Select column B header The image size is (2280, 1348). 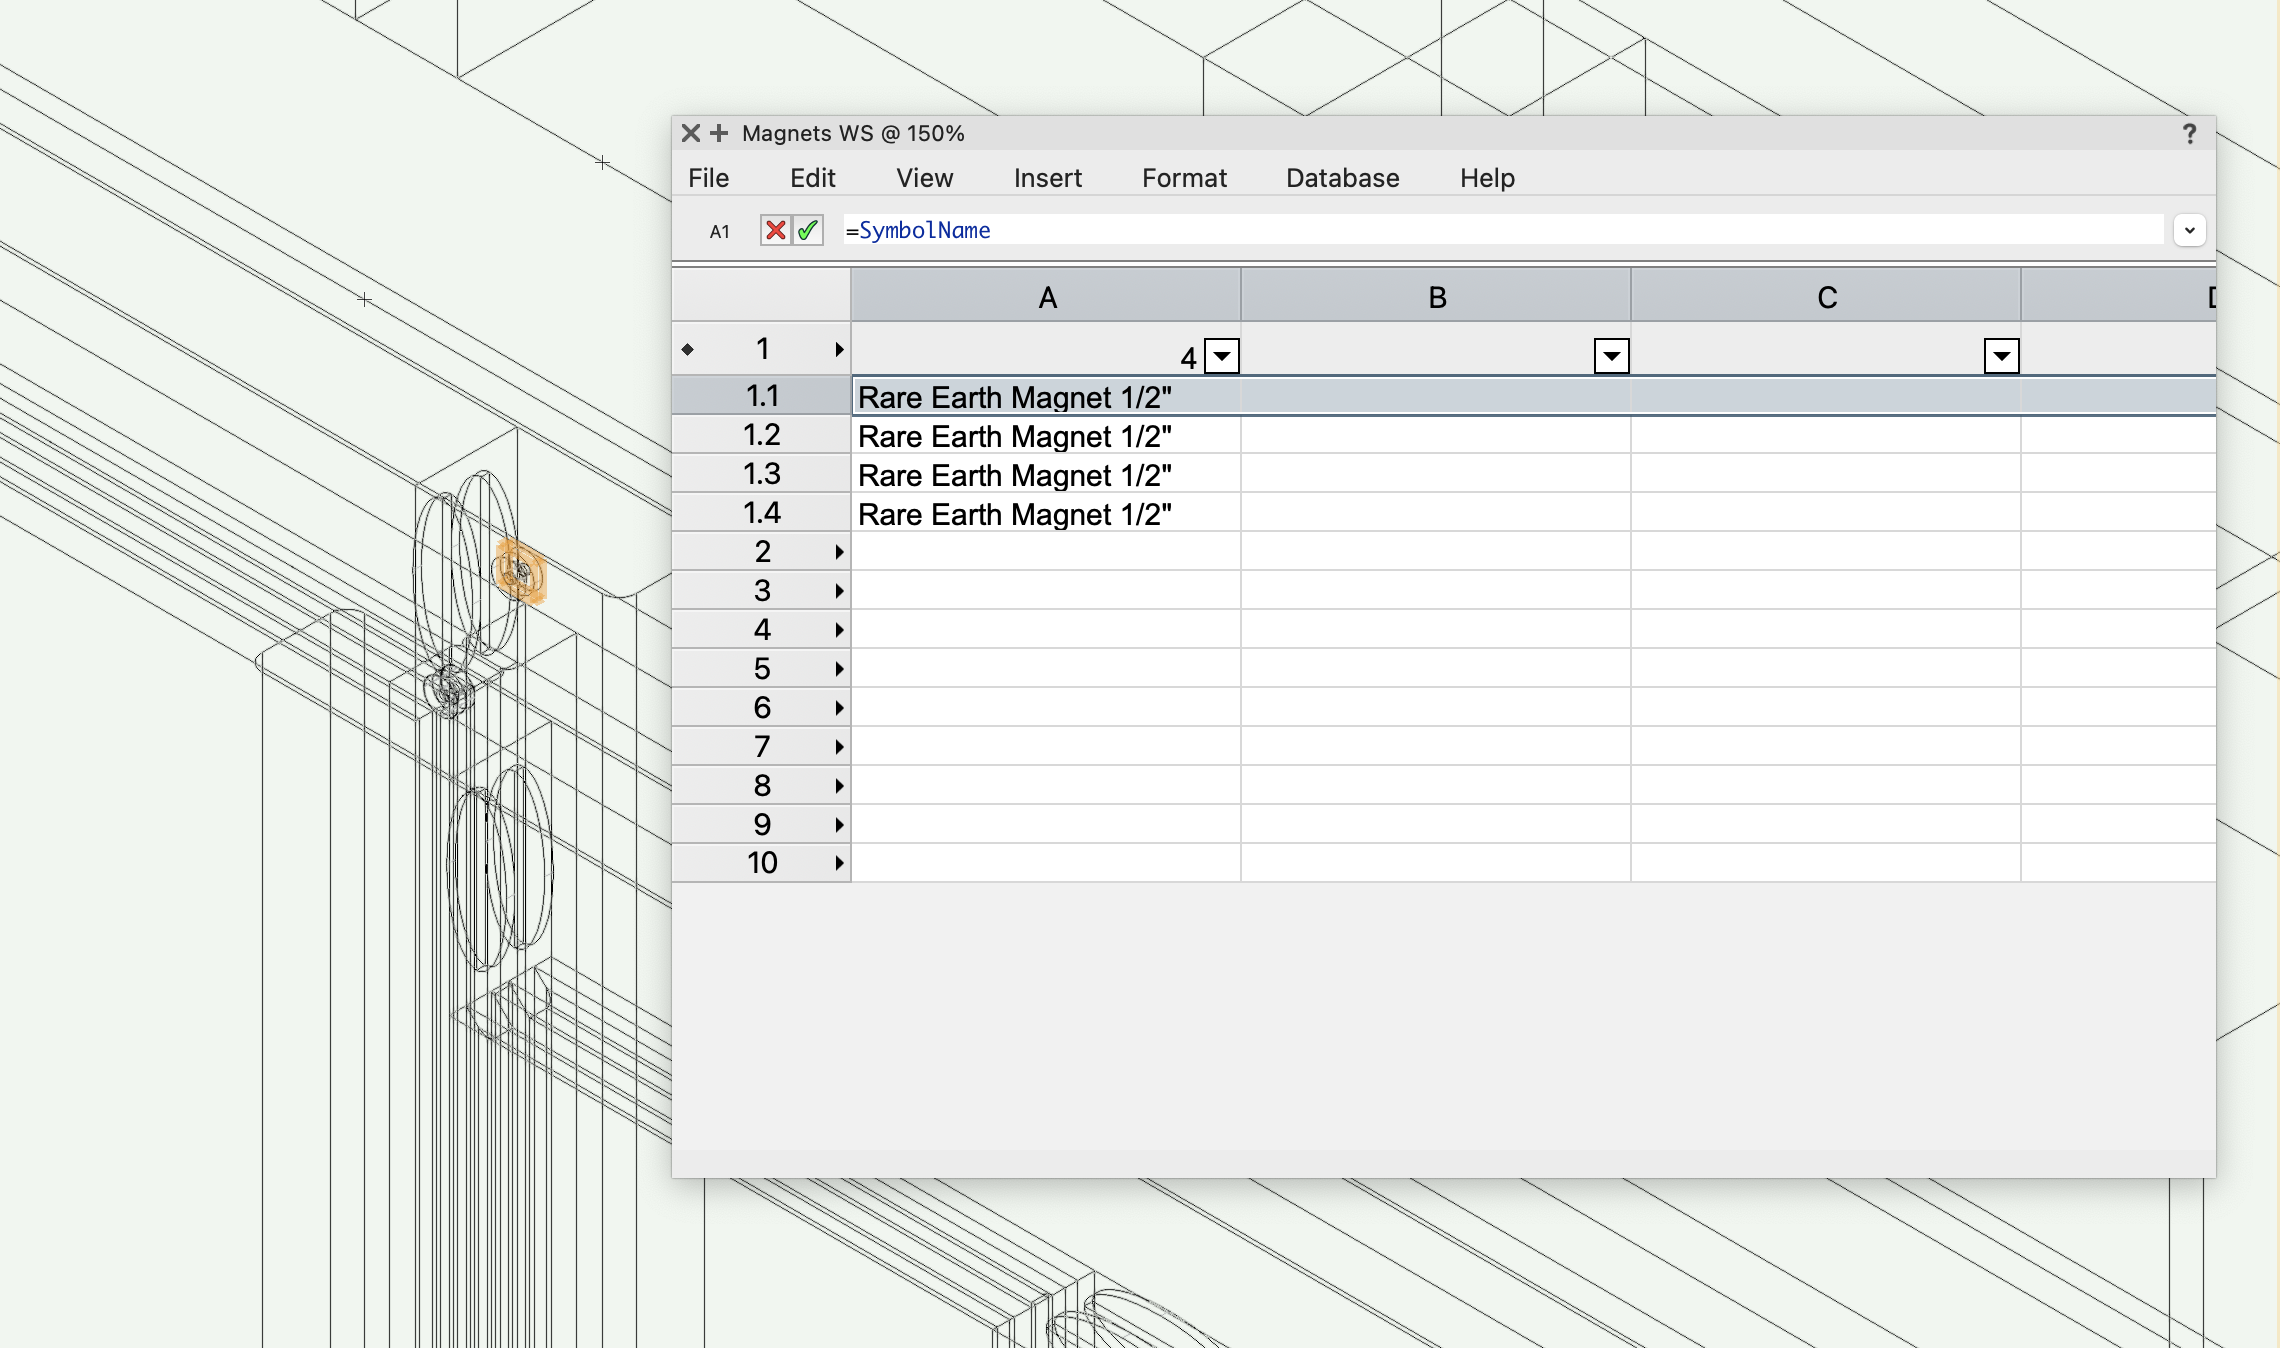pos(1436,297)
